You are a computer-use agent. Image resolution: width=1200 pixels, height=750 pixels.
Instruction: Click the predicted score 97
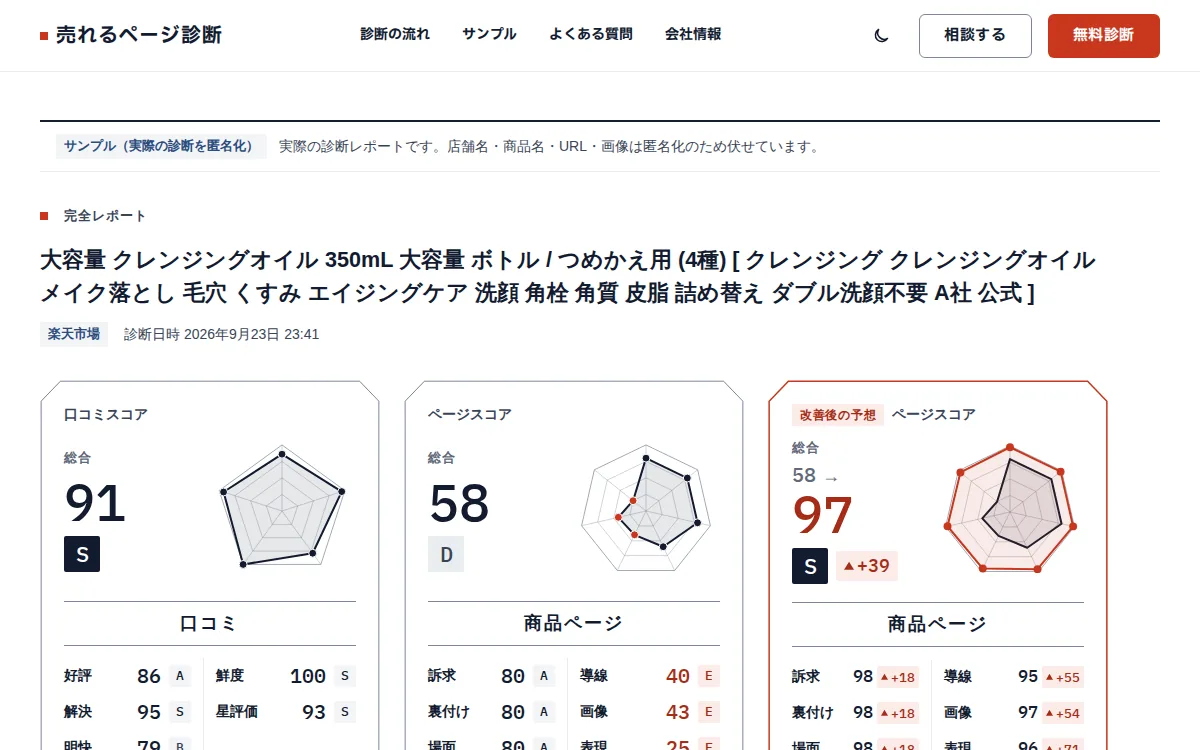click(823, 515)
